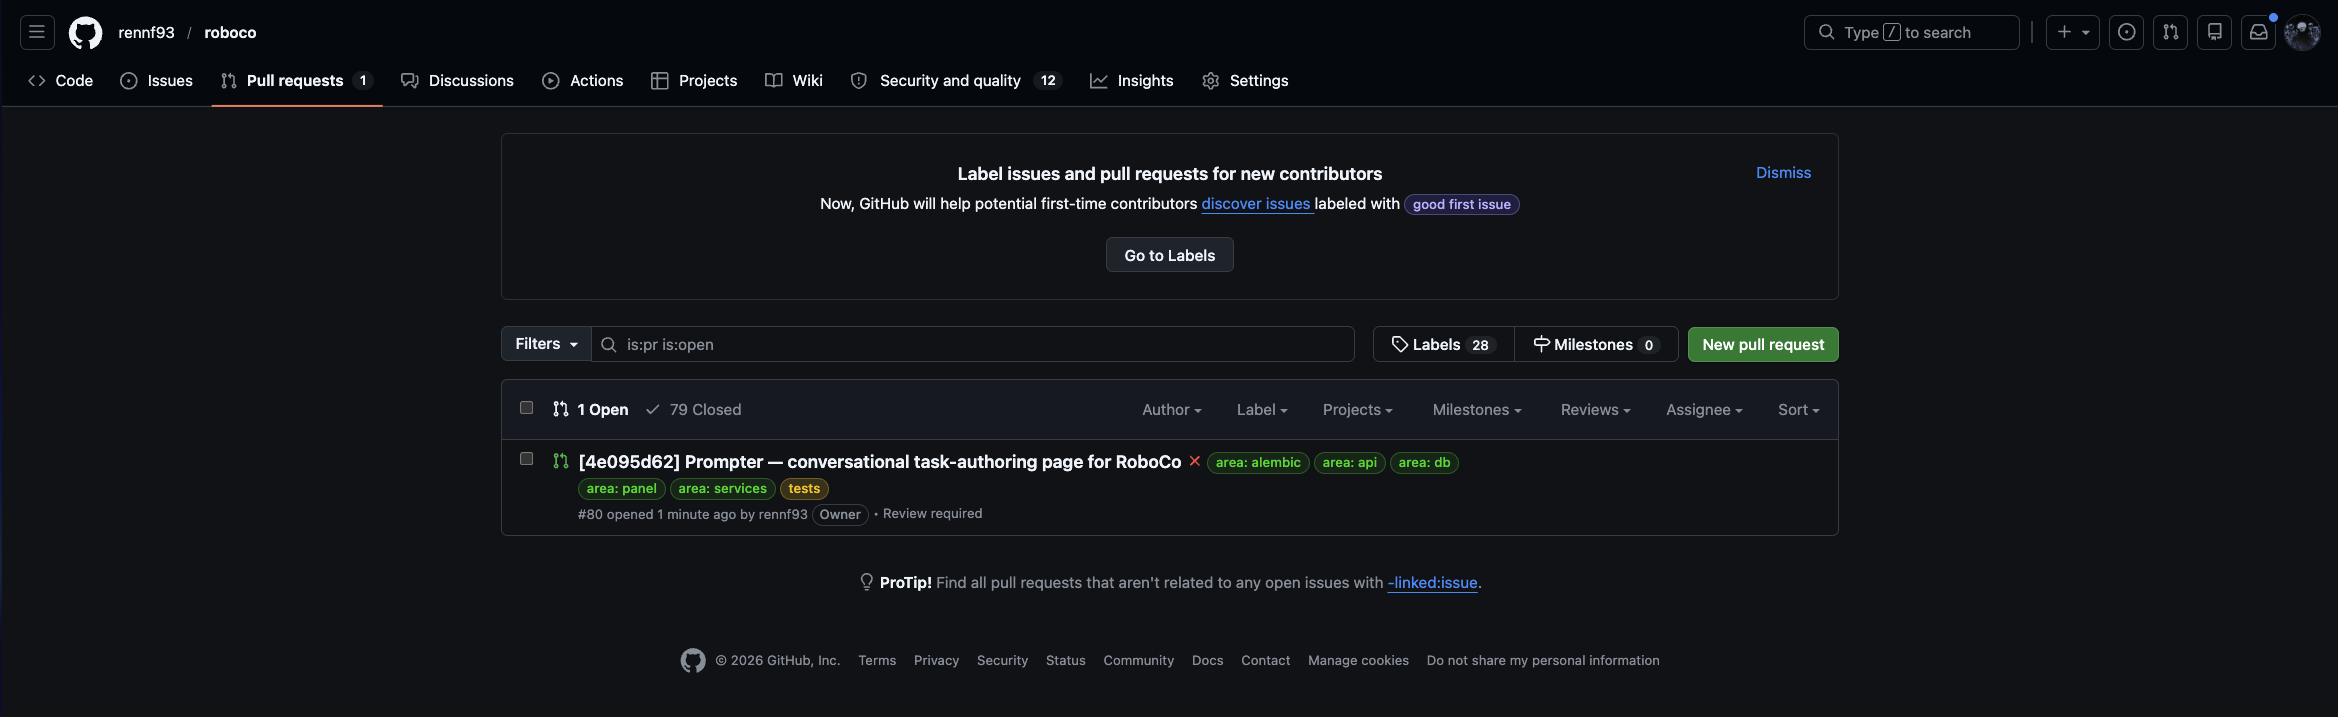Screen dimensions: 2338x717
Task: Open the Community footer link
Action: (x=1138, y=661)
